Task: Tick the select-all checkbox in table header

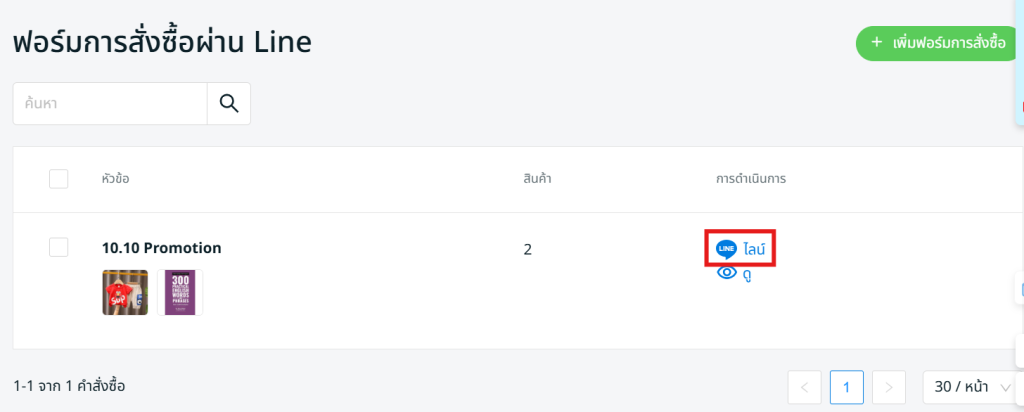Action: pos(59,179)
